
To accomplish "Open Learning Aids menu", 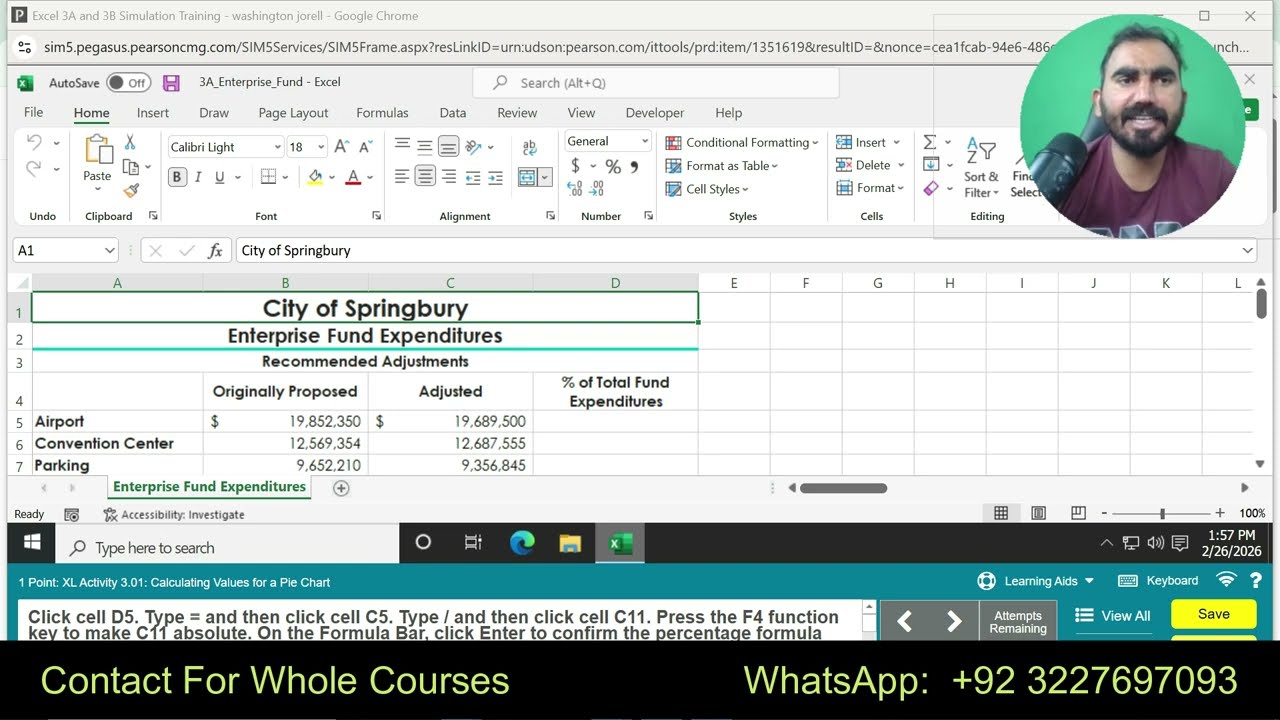I will click(1036, 581).
